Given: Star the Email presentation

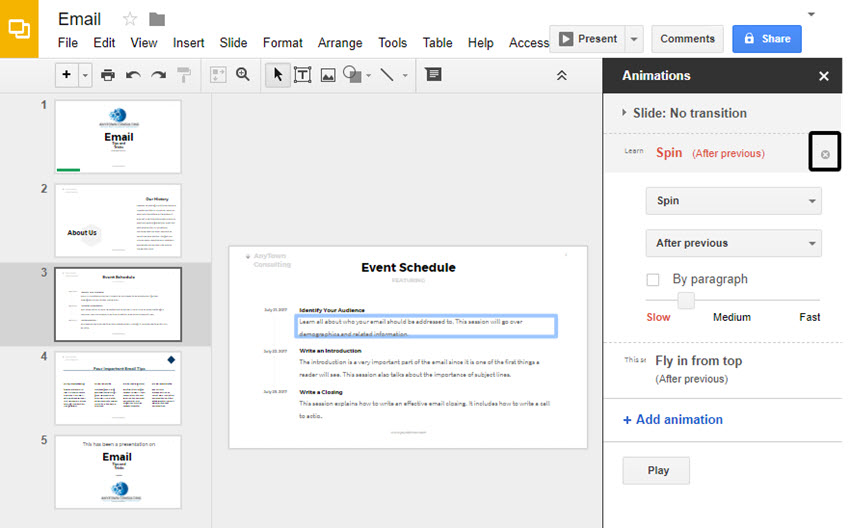Looking at the screenshot, I should click(x=130, y=20).
